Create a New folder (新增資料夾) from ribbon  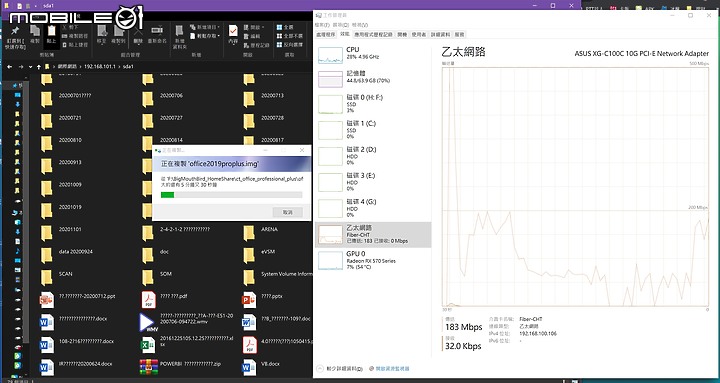pos(180,37)
